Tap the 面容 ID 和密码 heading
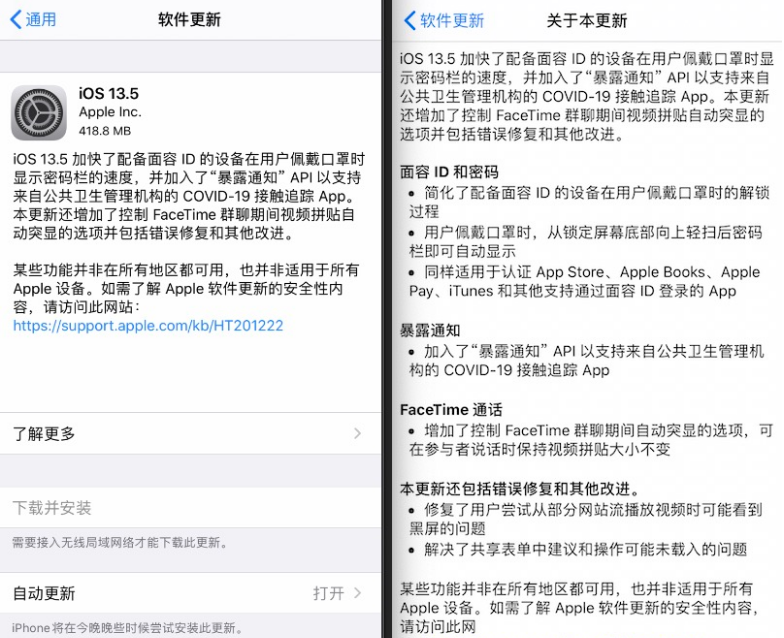 [x=449, y=172]
